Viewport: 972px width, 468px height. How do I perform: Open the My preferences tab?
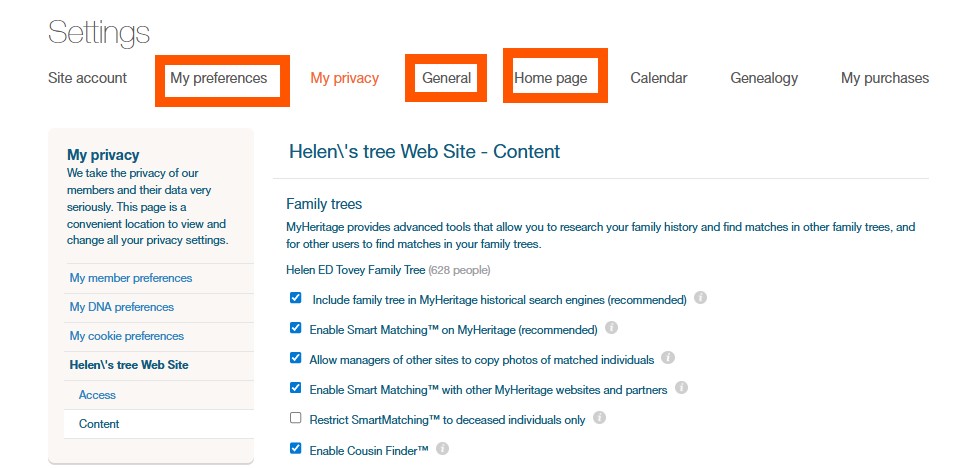coord(219,78)
